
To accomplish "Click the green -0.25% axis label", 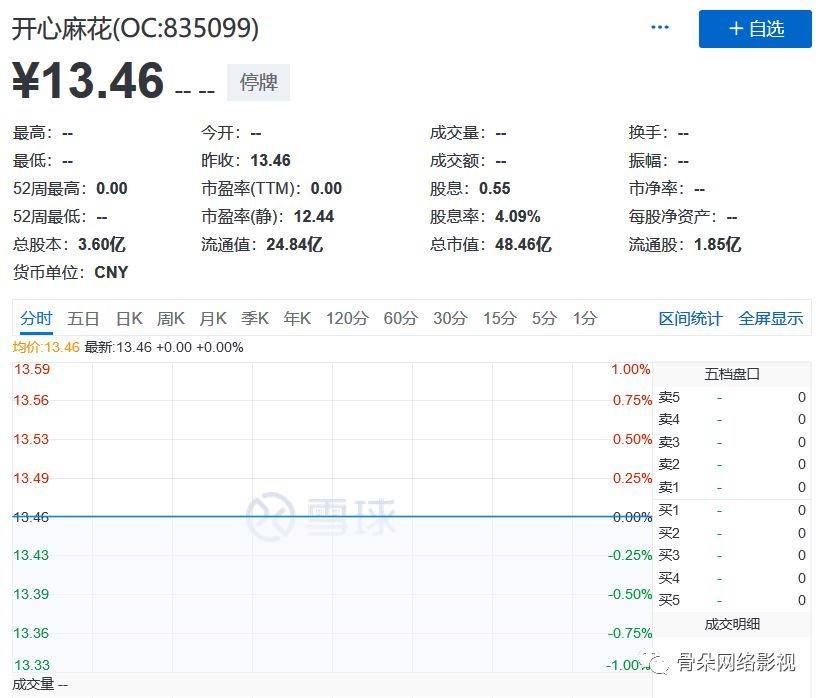I will coord(630,555).
